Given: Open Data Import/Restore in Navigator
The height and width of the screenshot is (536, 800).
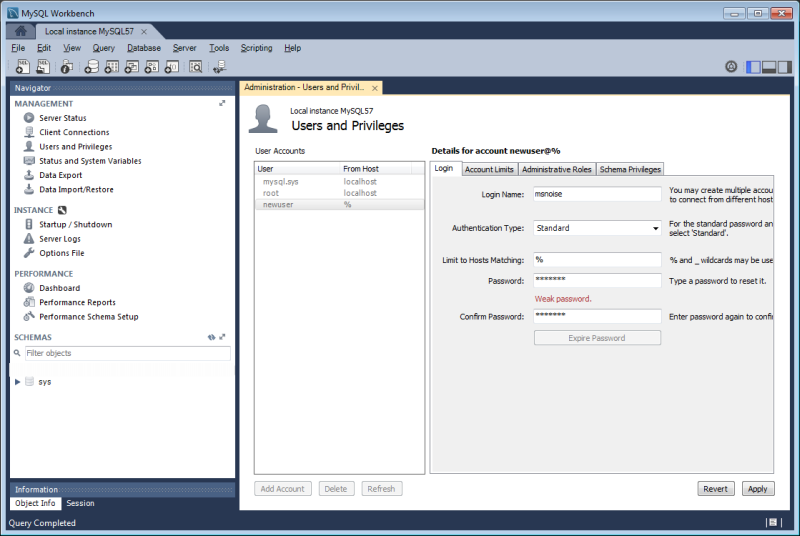Looking at the screenshot, I should pyautogui.click(x=76, y=189).
